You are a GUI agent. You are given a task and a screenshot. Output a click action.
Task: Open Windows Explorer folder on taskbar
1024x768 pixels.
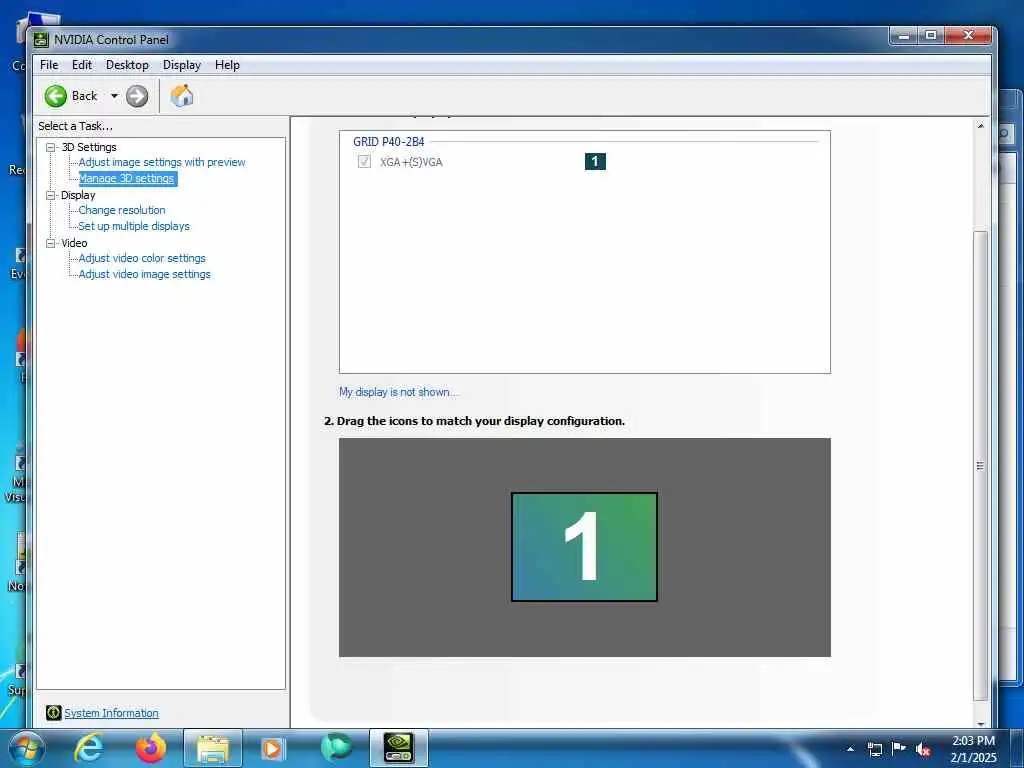pos(213,749)
